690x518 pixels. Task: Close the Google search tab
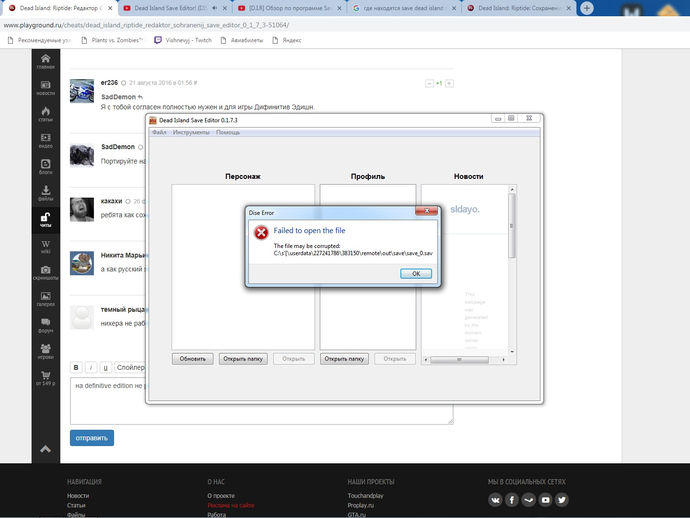pyautogui.click(x=454, y=8)
